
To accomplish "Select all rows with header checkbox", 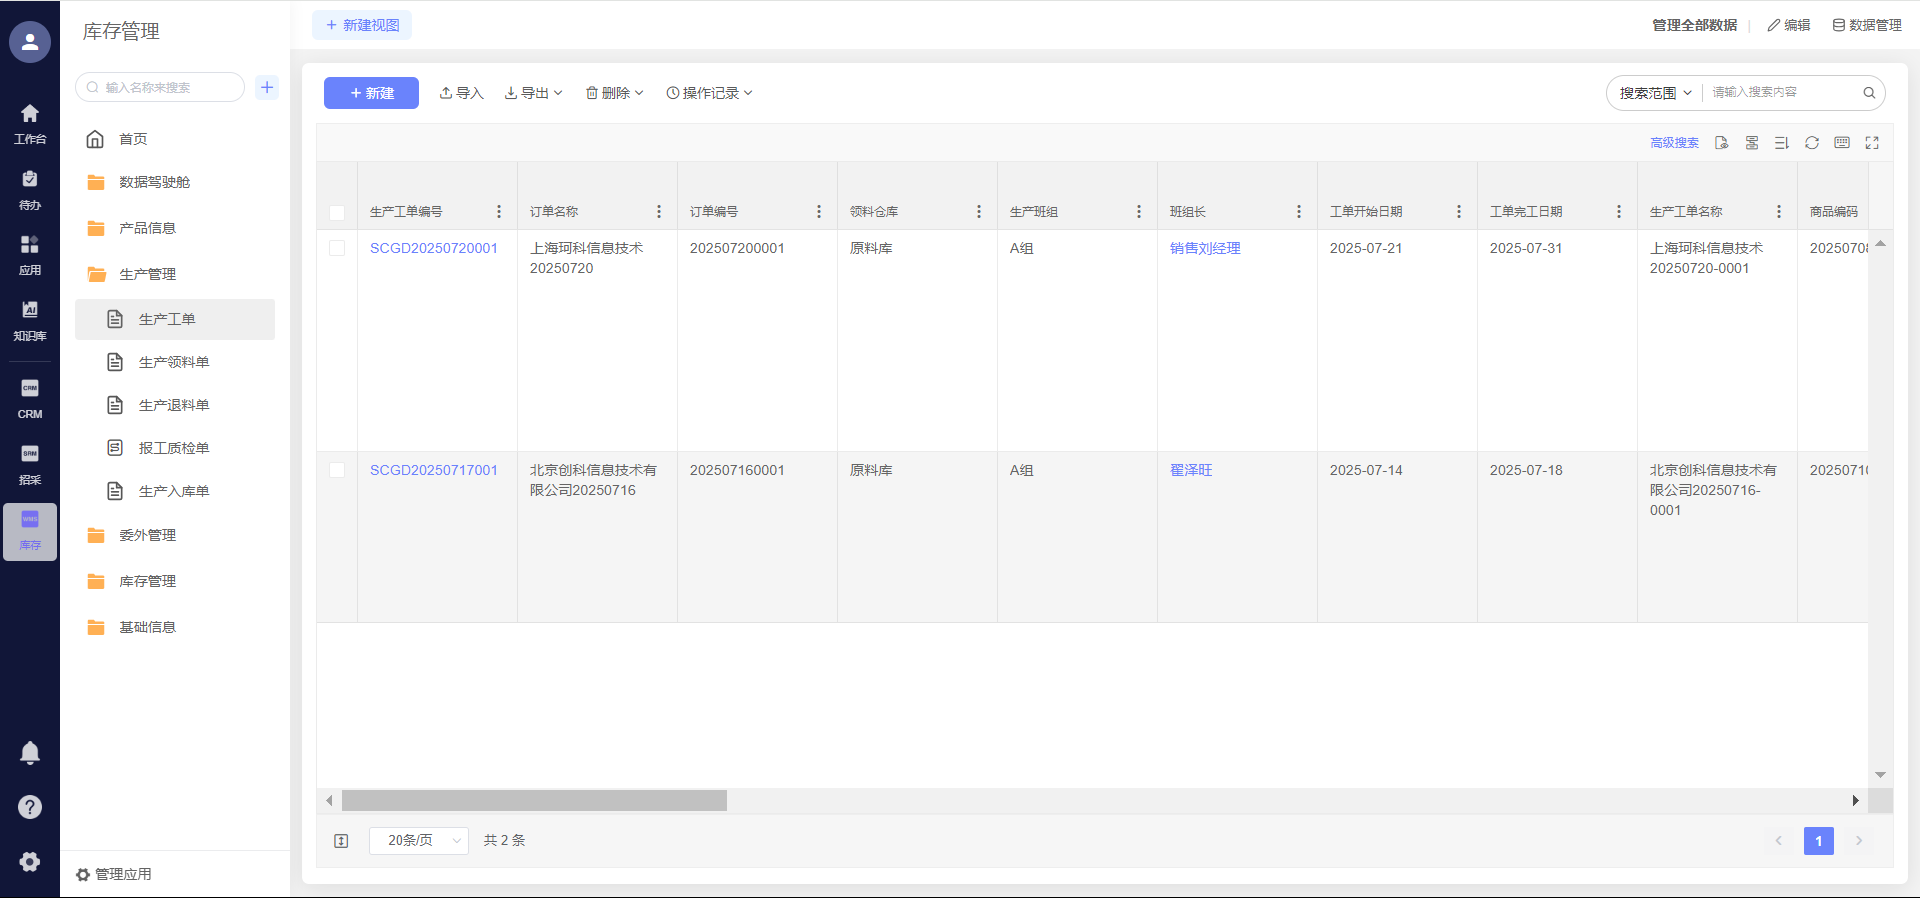I will [x=337, y=212].
